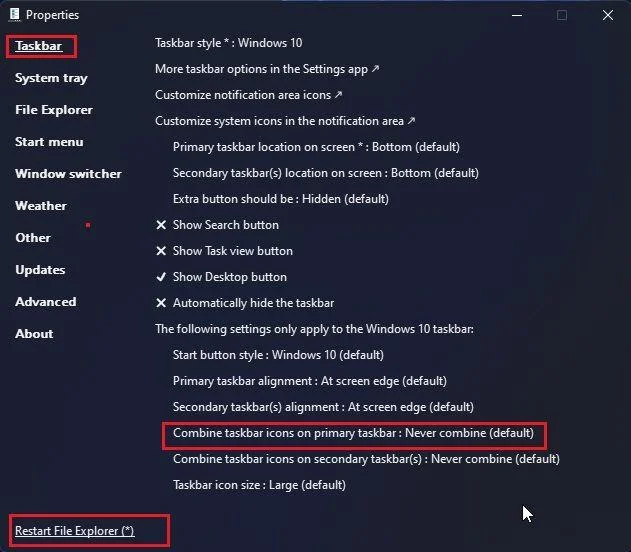Open the About section
This screenshot has height=552, width=631.
tap(34, 334)
